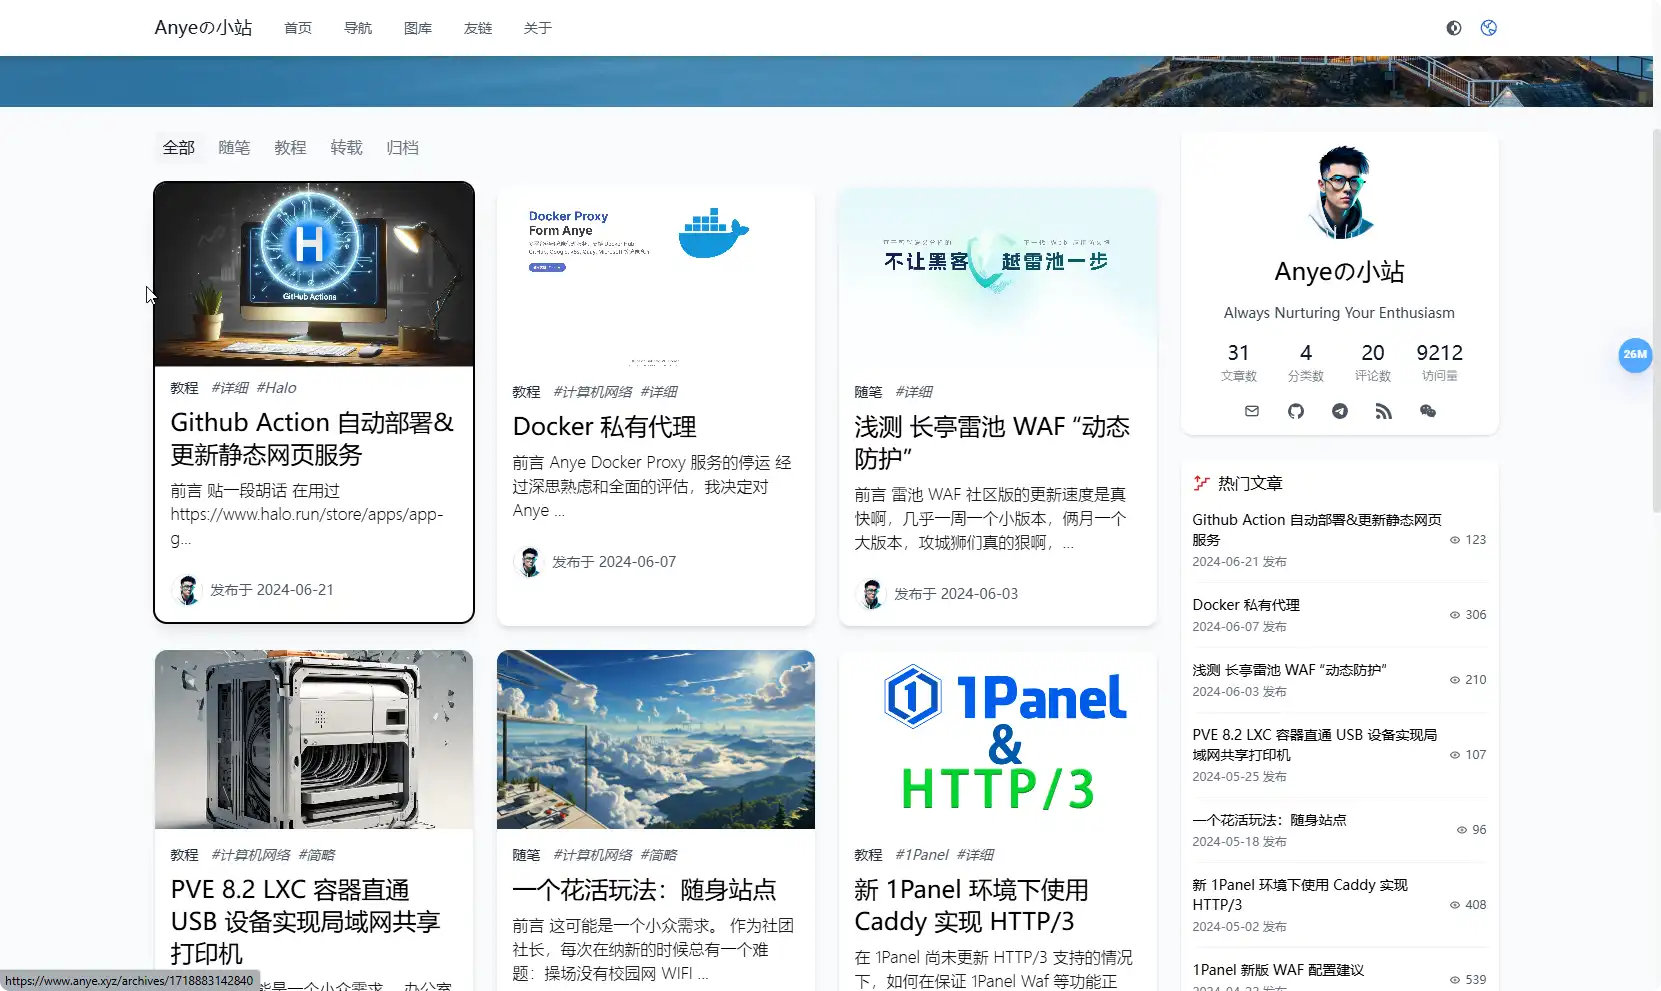Image resolution: width=1661 pixels, height=991 pixels.
Task: Click the blue 26M floating badge
Action: (1635, 354)
